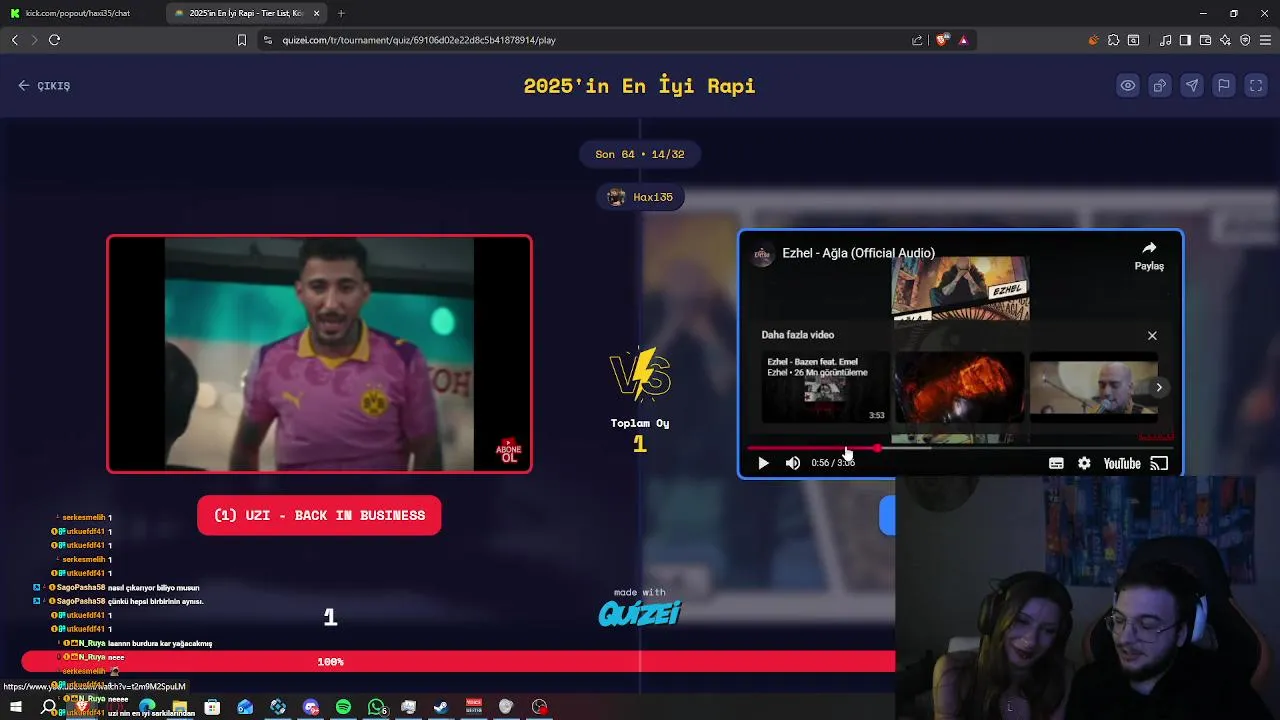Click Paylaş share button in YouTube player
Viewport: 1280px width, 720px height.
click(1149, 256)
